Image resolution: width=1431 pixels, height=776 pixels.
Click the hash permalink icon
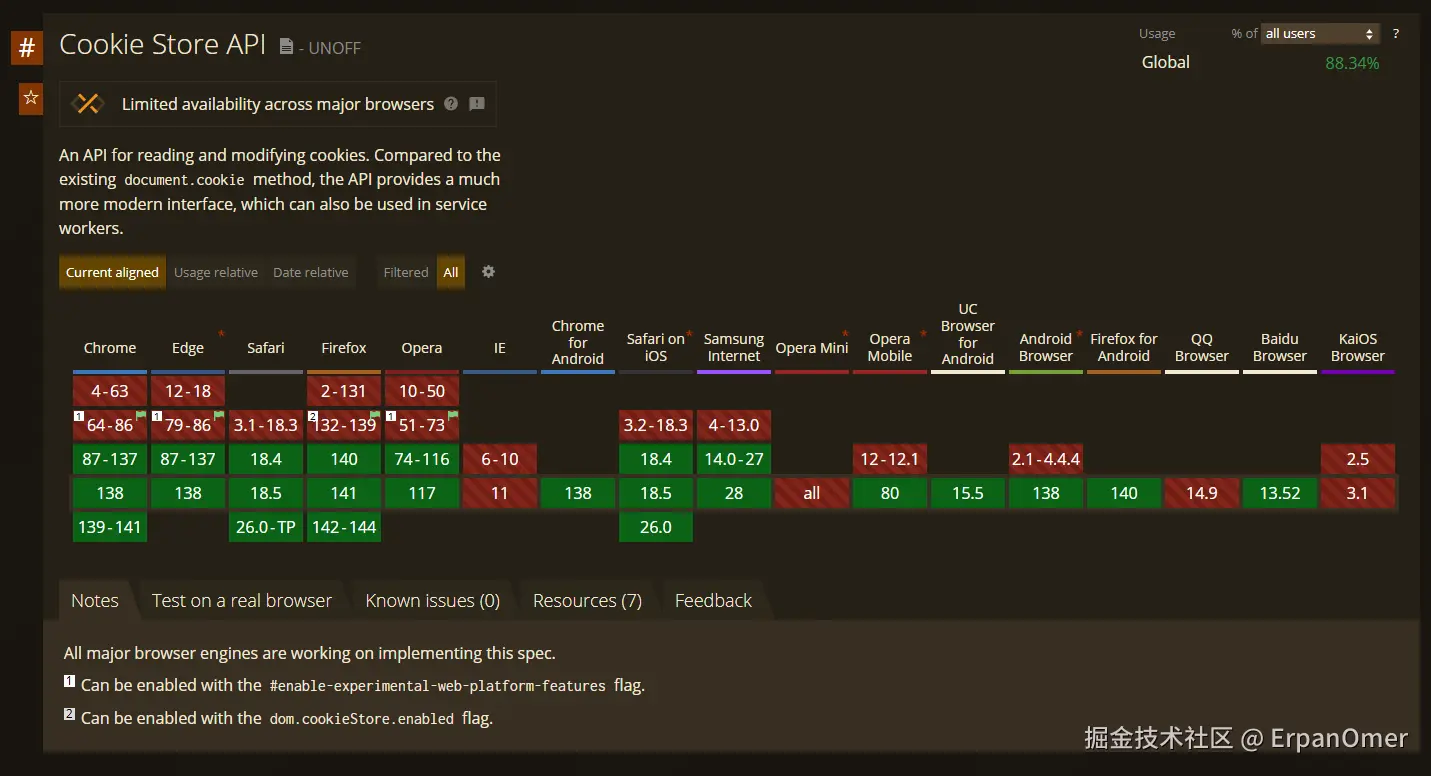click(27, 47)
